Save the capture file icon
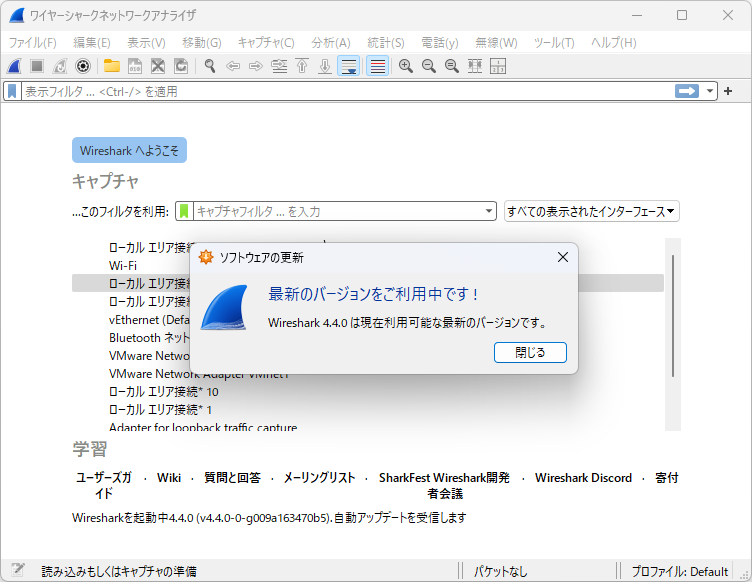 pyautogui.click(x=135, y=66)
